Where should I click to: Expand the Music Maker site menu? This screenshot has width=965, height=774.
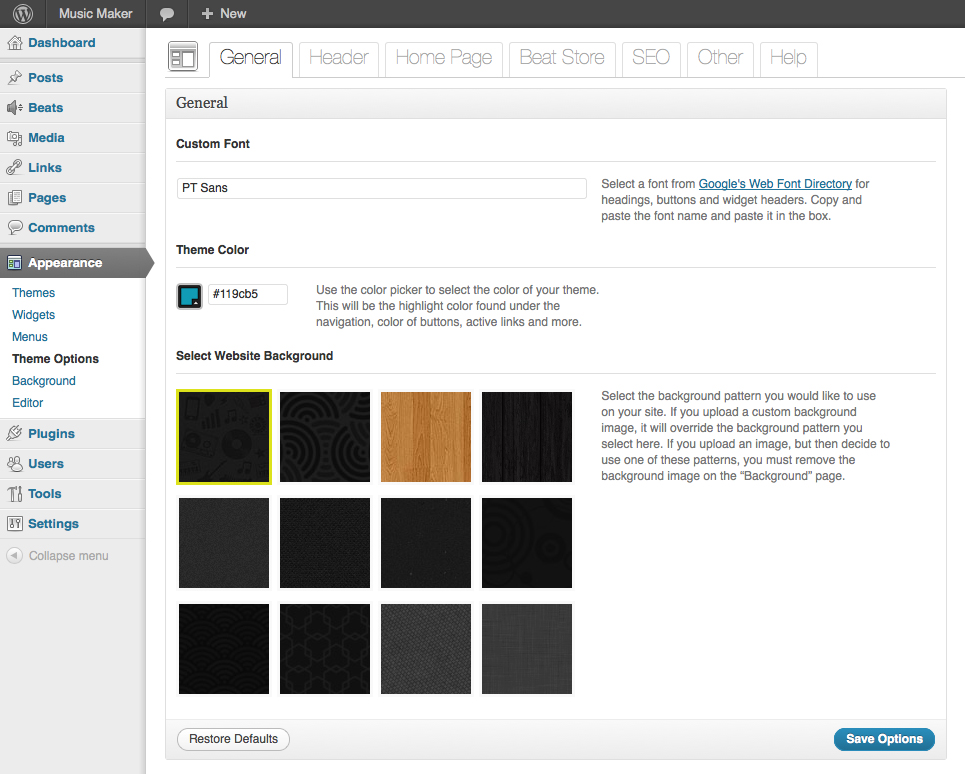[x=95, y=14]
